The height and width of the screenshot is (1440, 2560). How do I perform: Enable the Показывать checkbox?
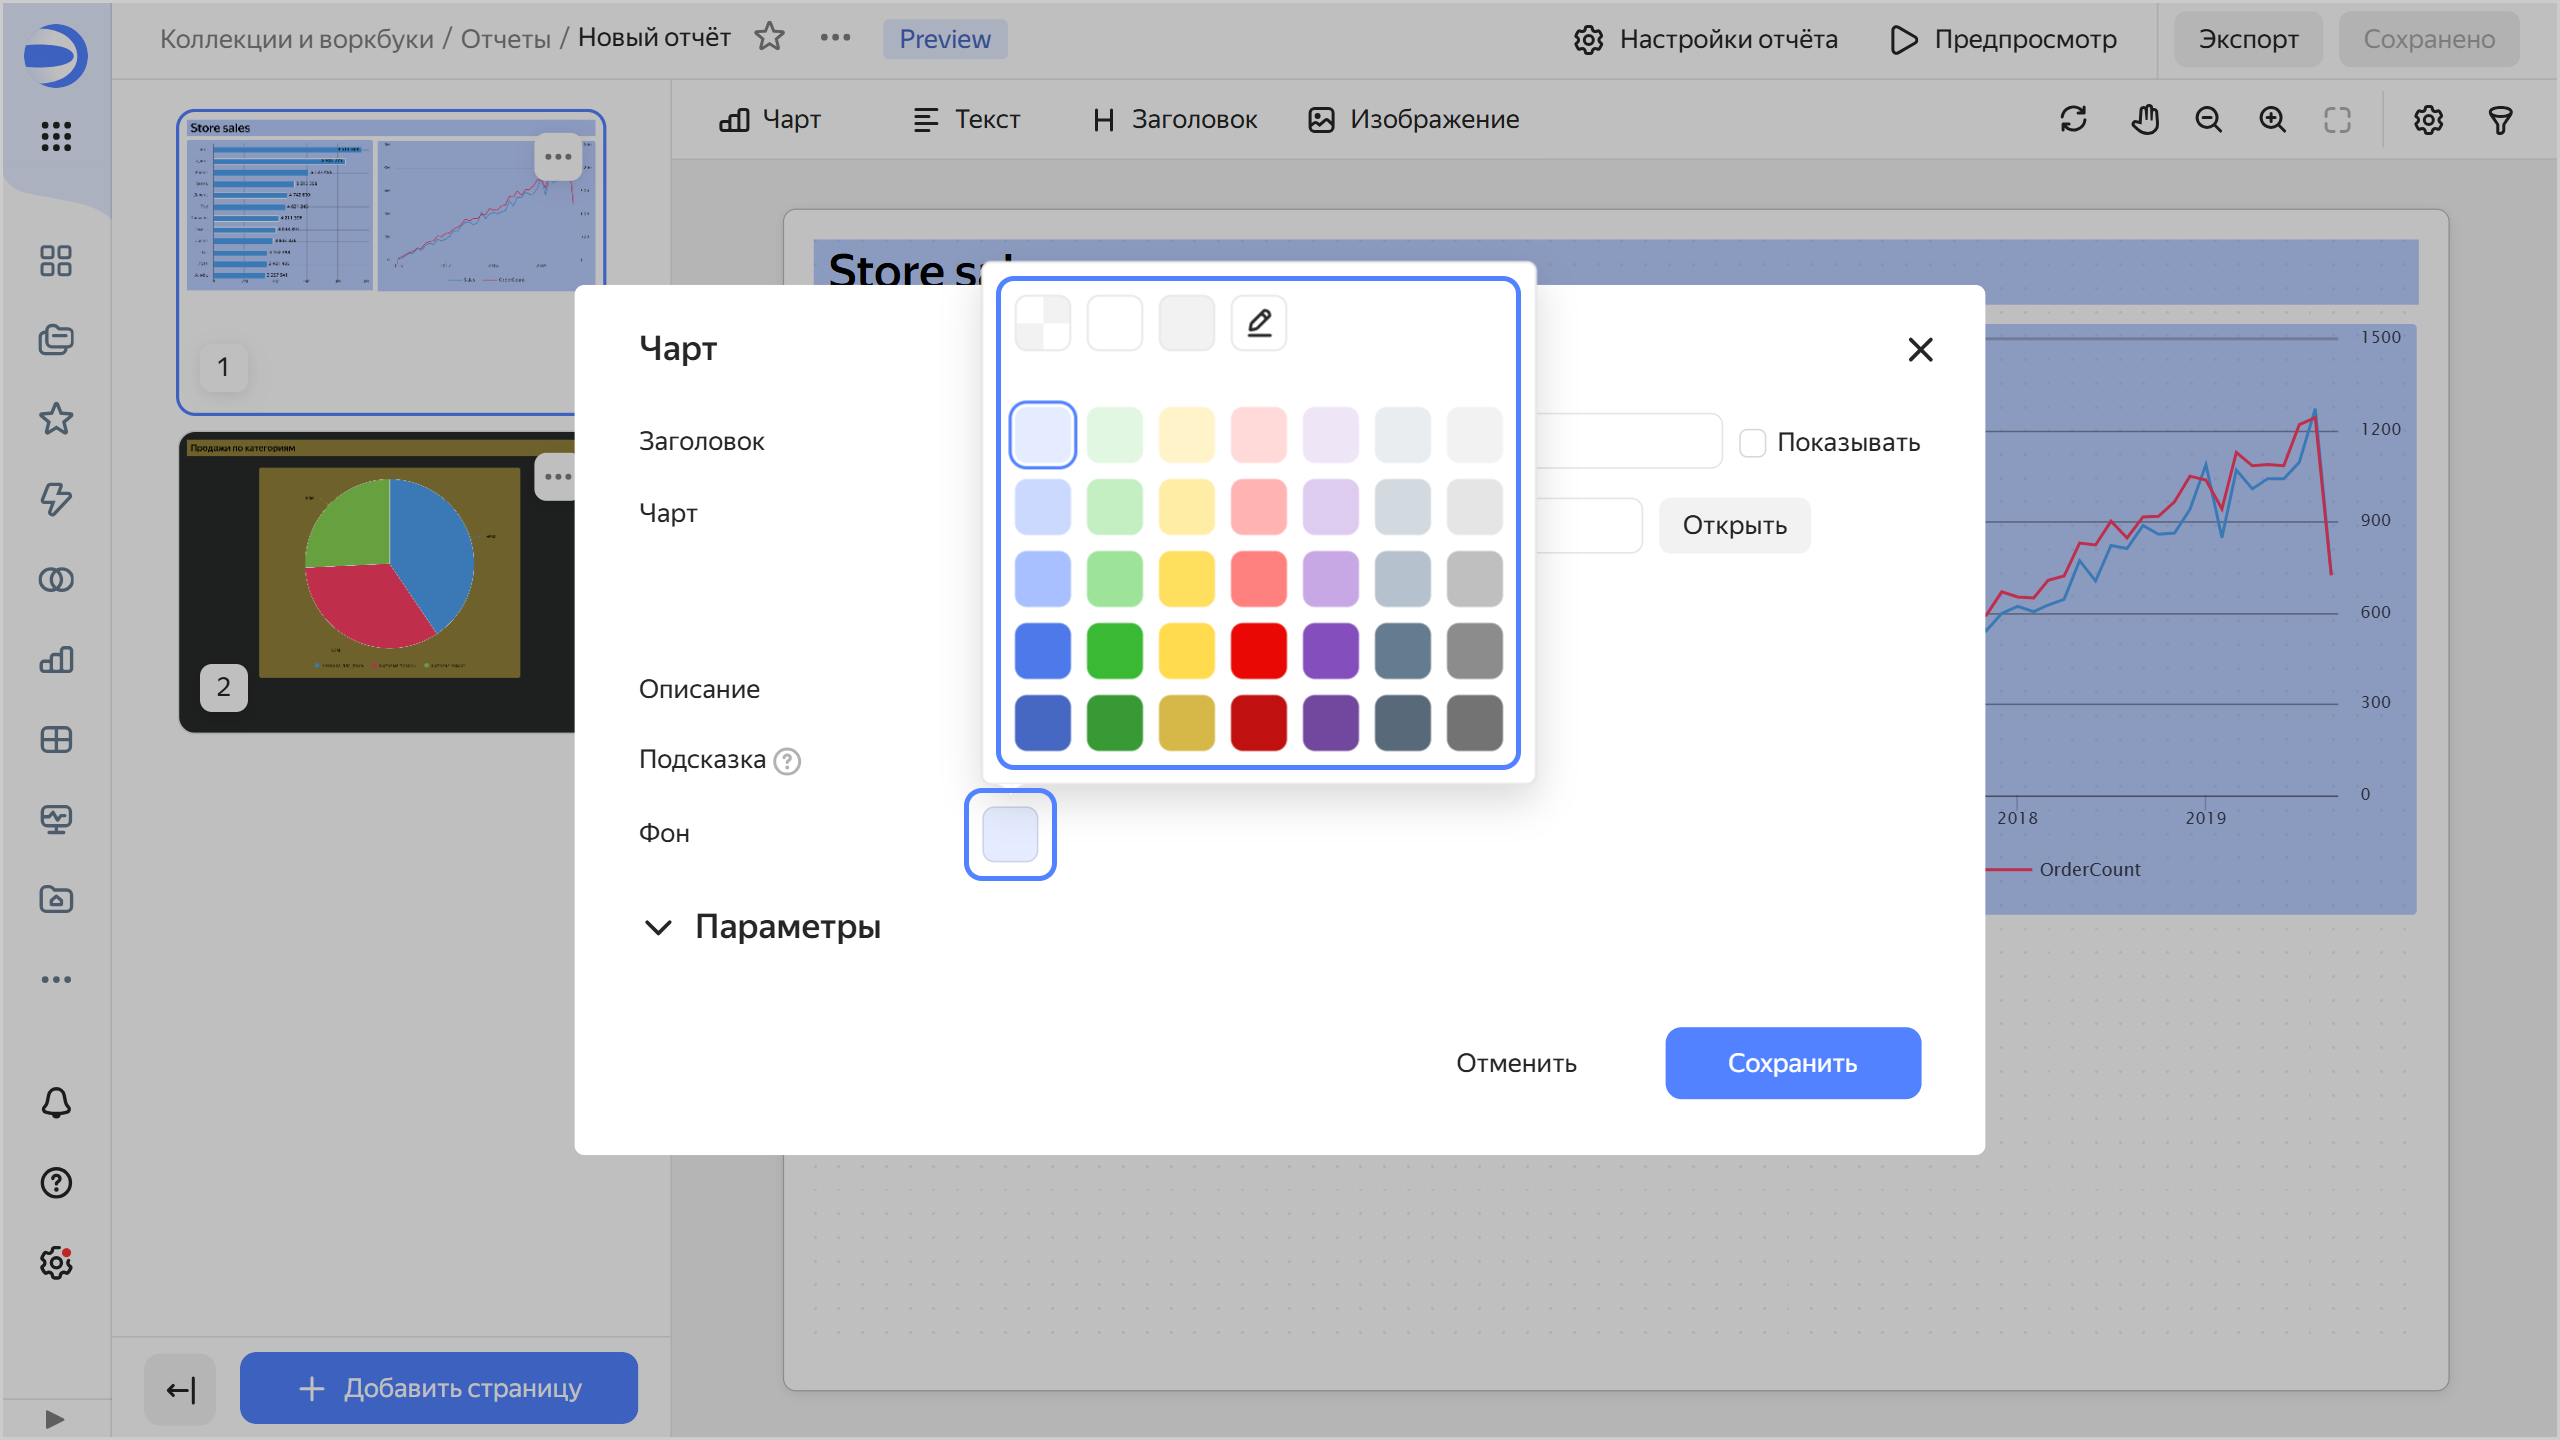[1752, 443]
